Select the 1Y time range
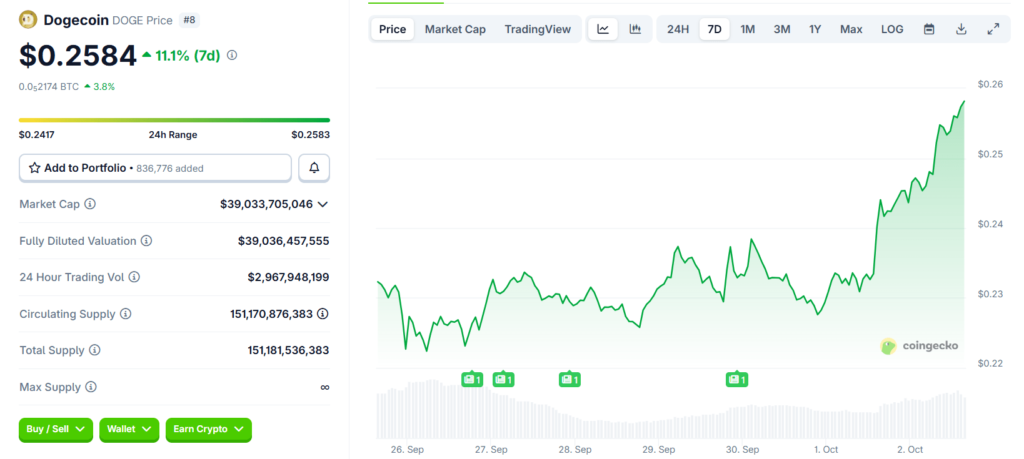Image resolution: width=1024 pixels, height=459 pixels. tap(815, 29)
